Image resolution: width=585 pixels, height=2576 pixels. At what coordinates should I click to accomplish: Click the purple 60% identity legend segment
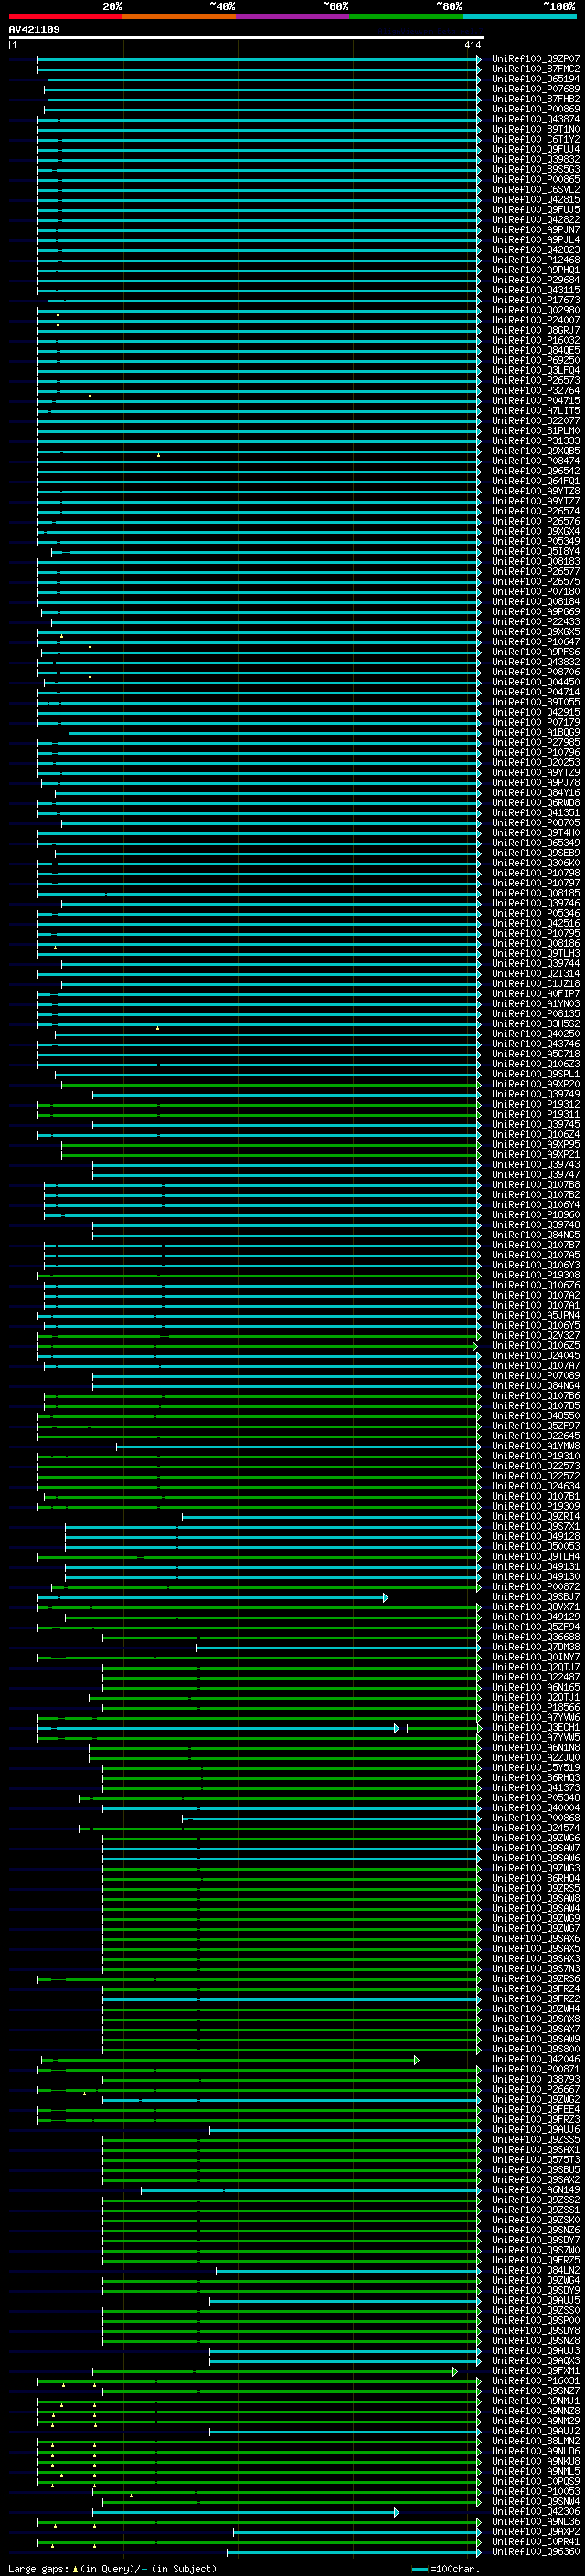[x=292, y=16]
